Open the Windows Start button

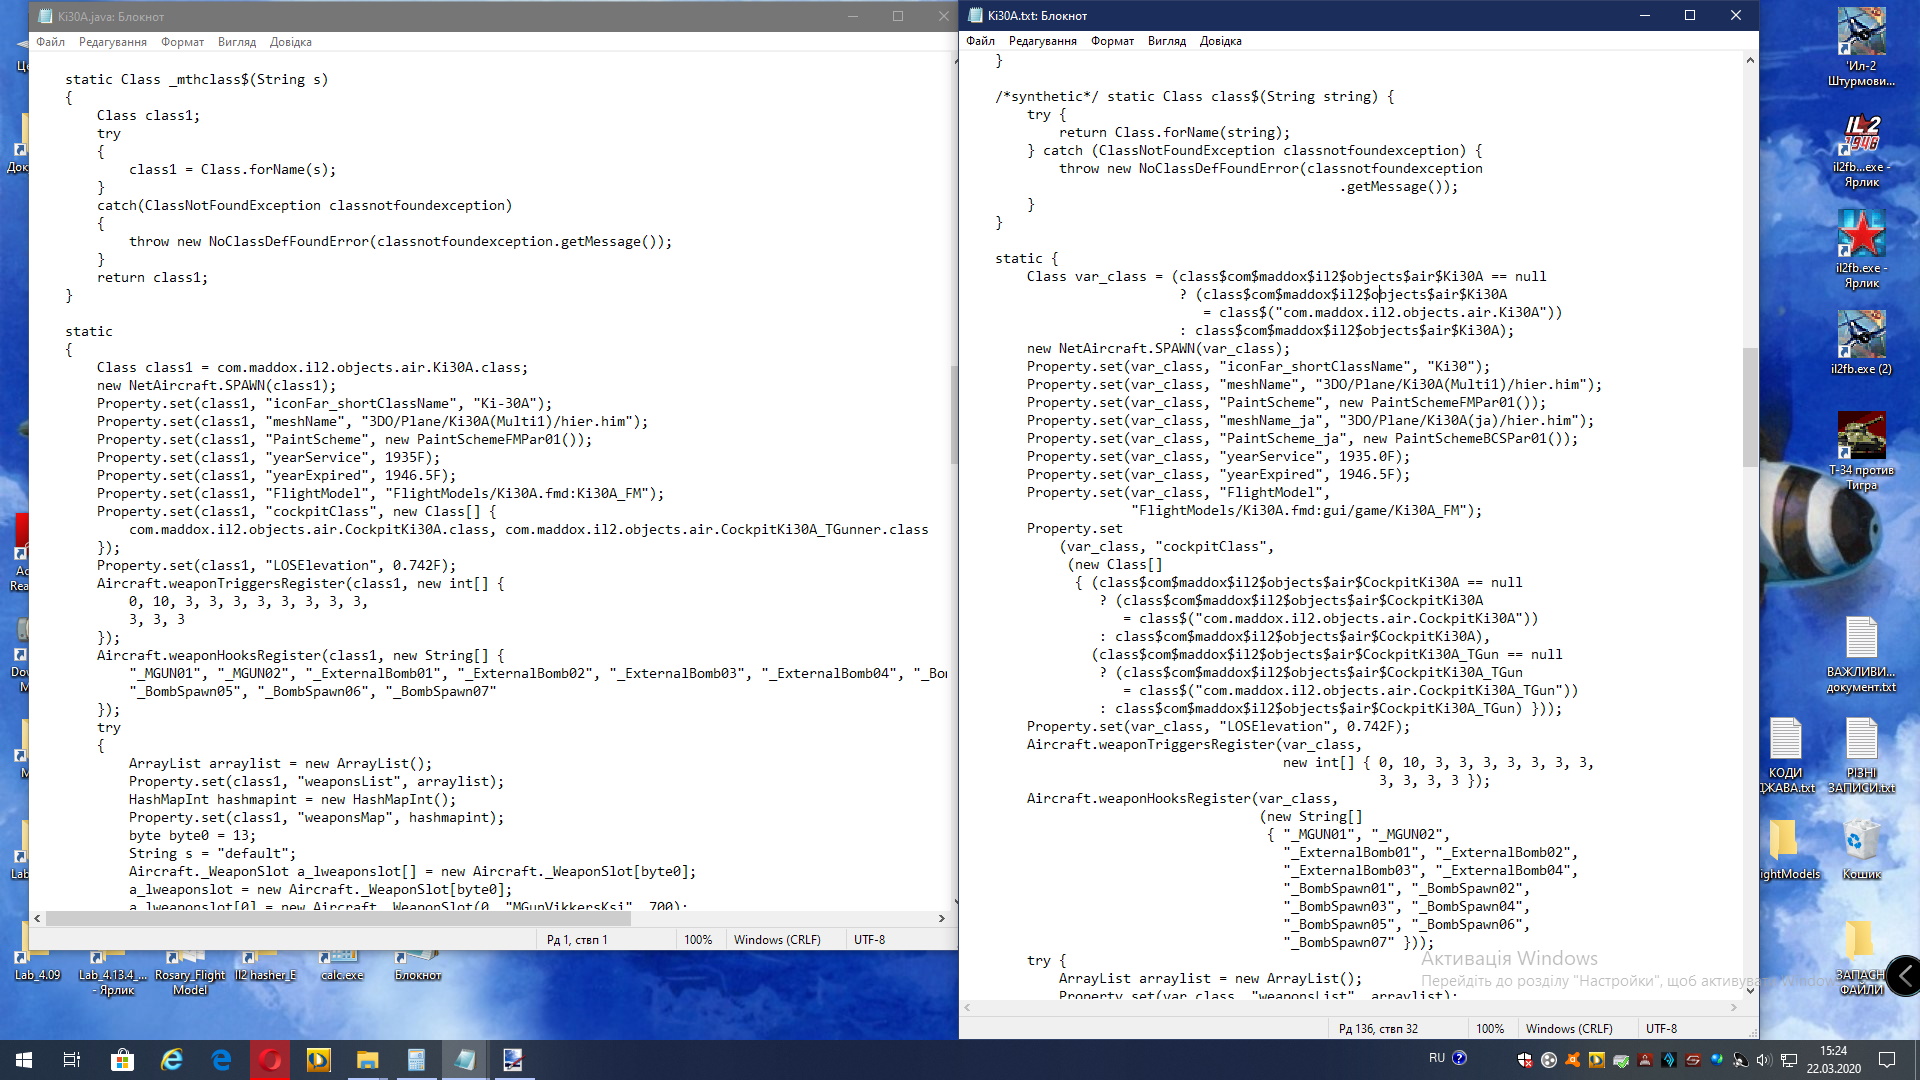point(24,1060)
